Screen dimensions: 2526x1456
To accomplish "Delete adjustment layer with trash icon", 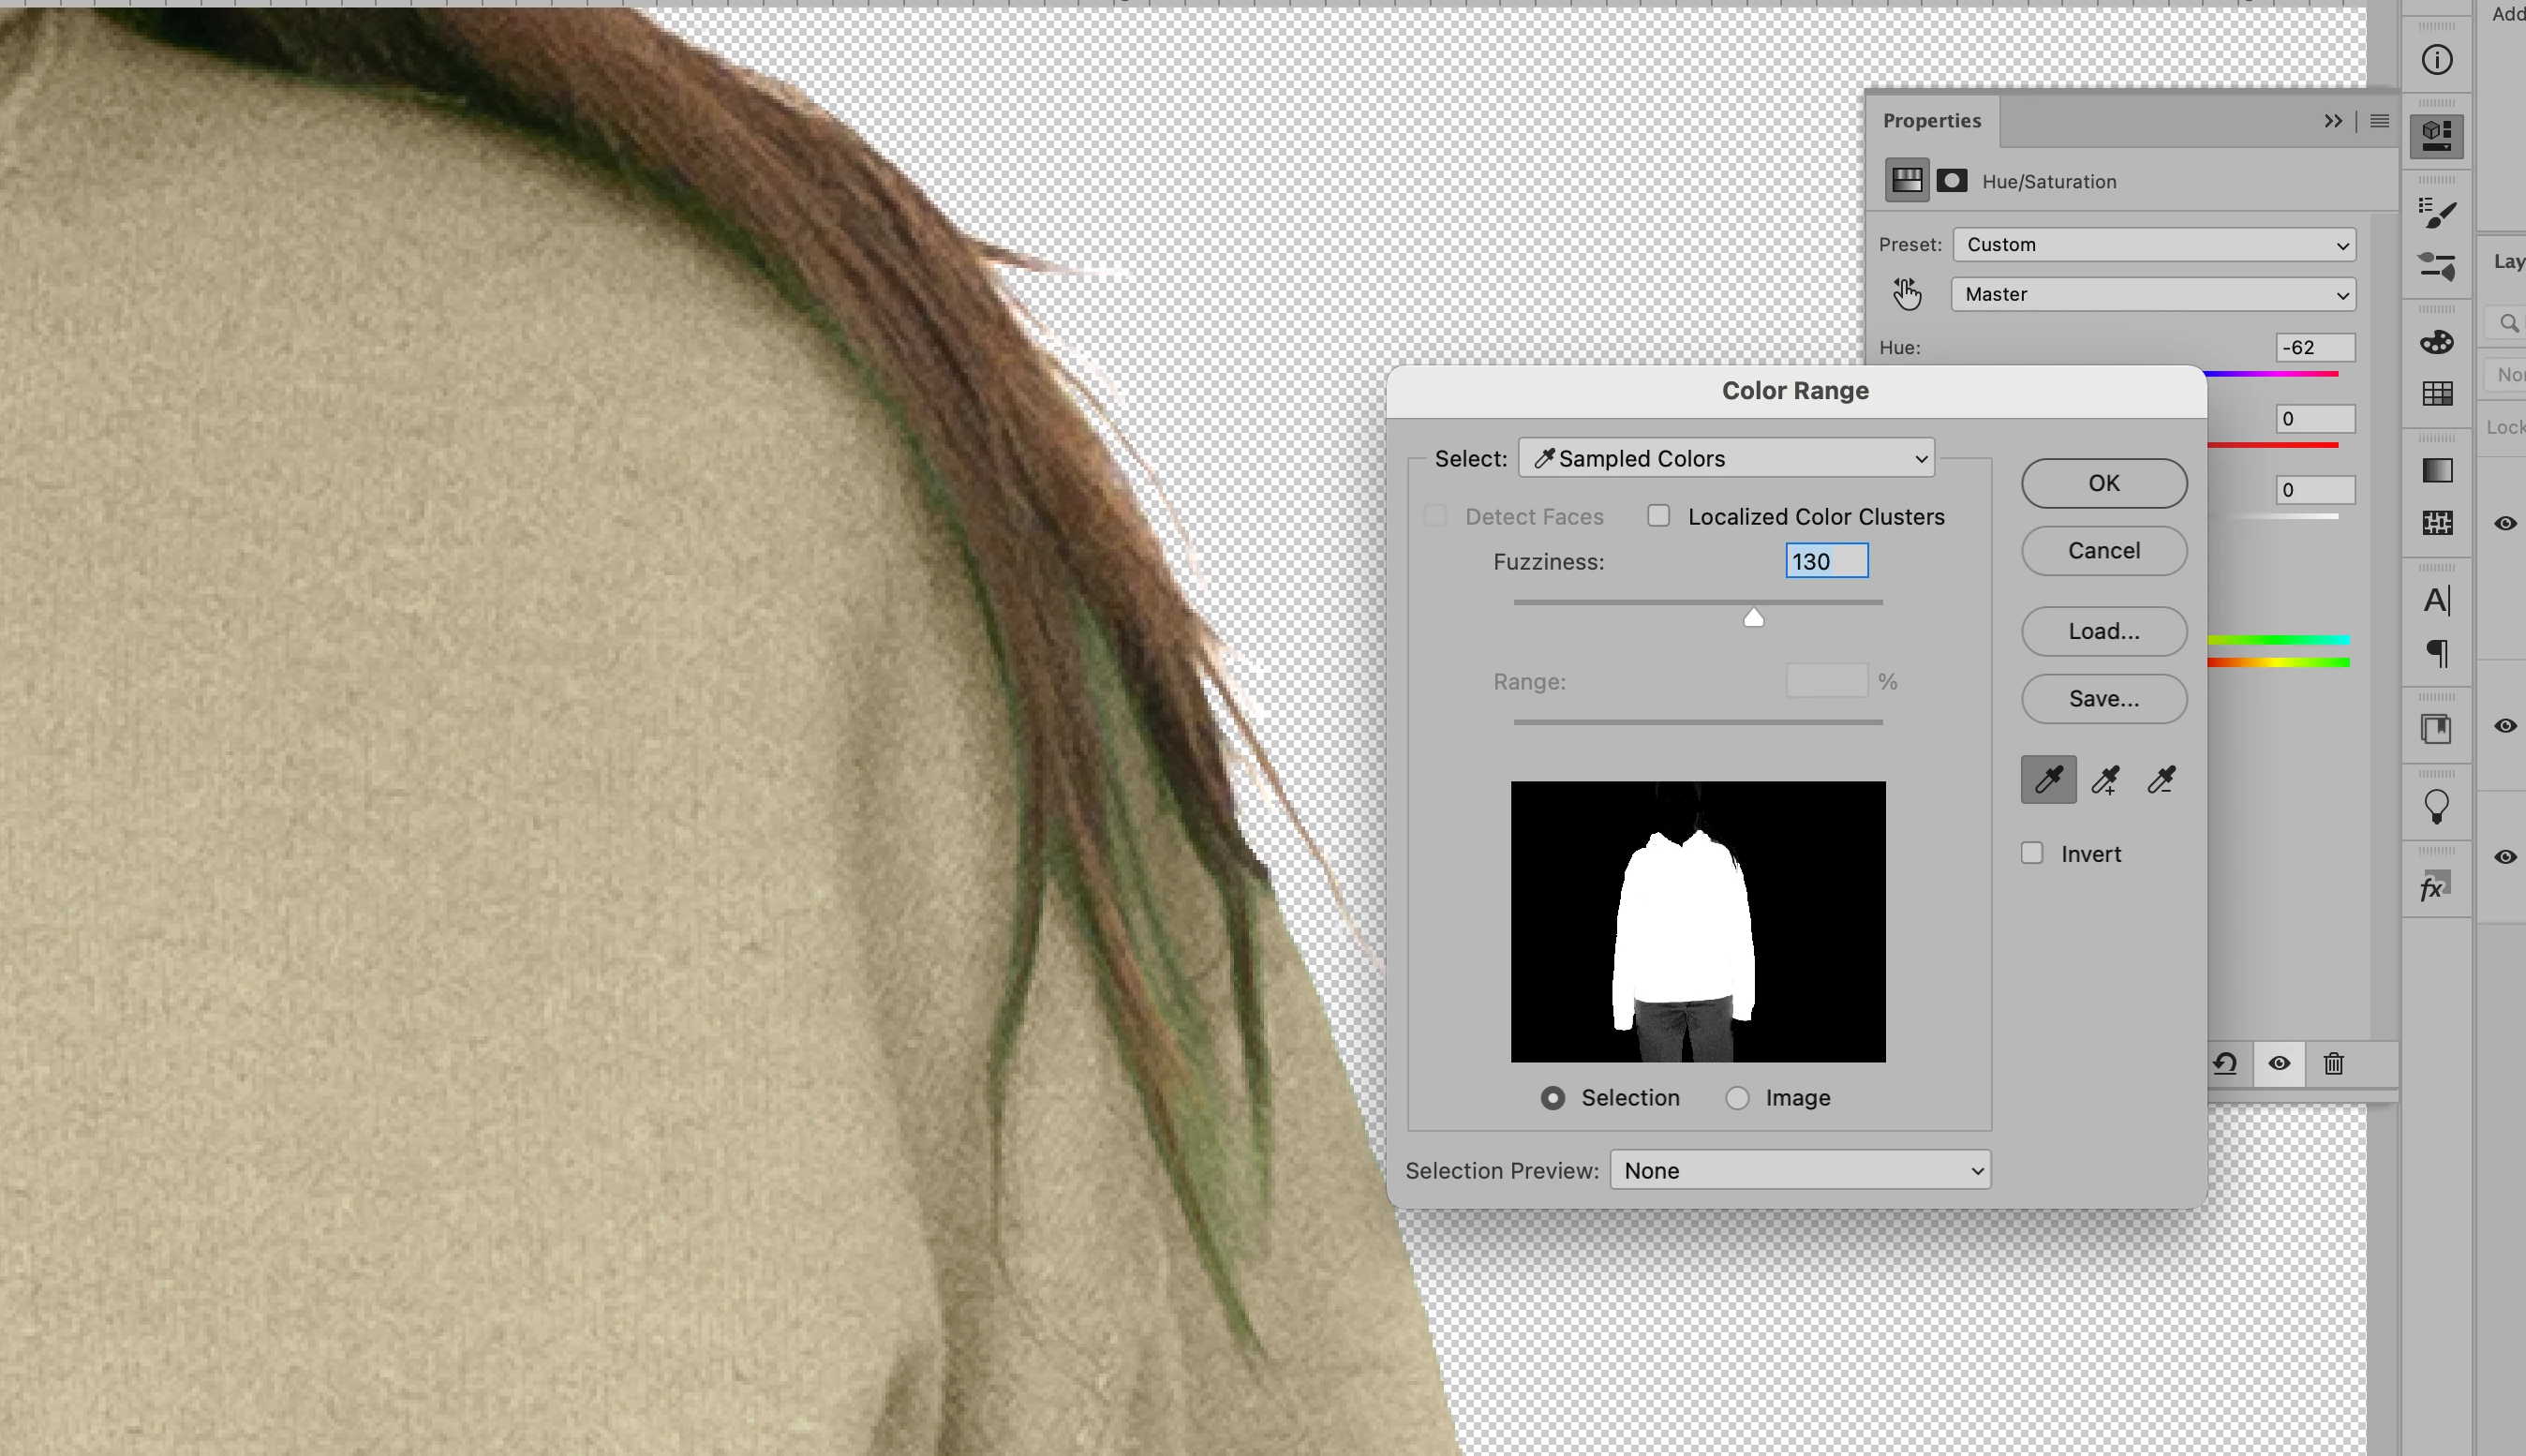I will [x=2333, y=1063].
